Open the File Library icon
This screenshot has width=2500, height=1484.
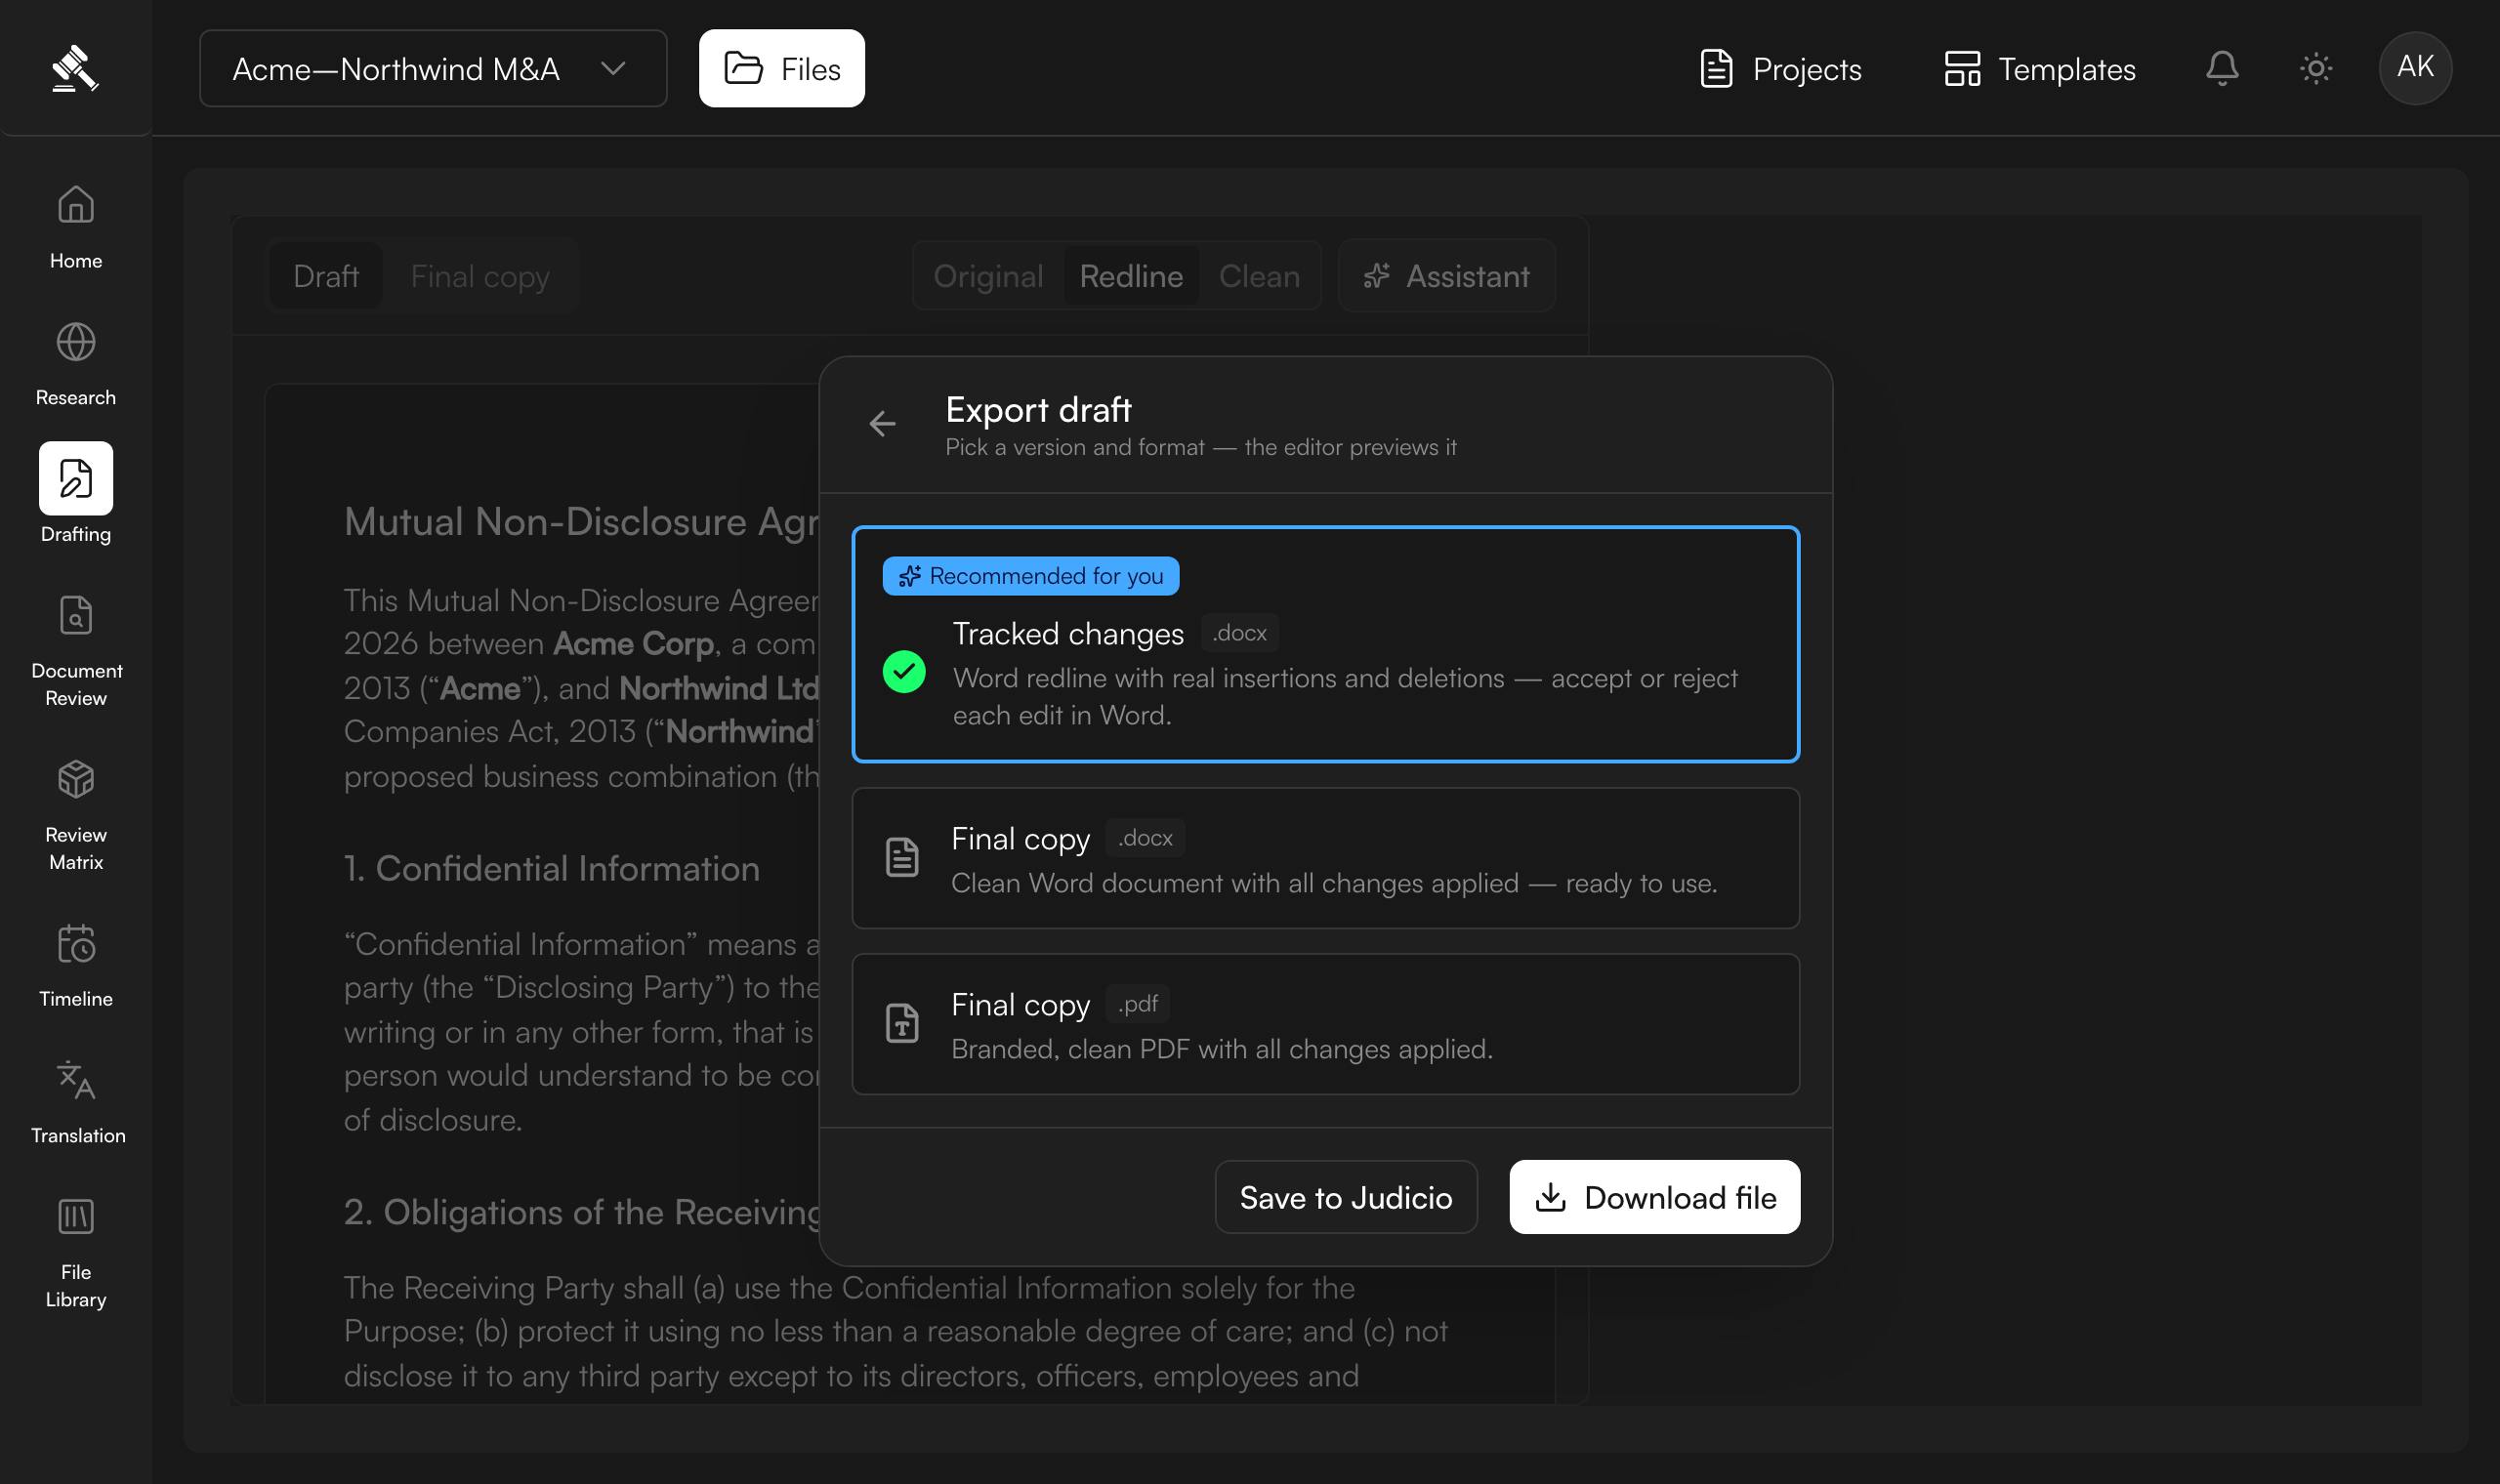(76, 1217)
